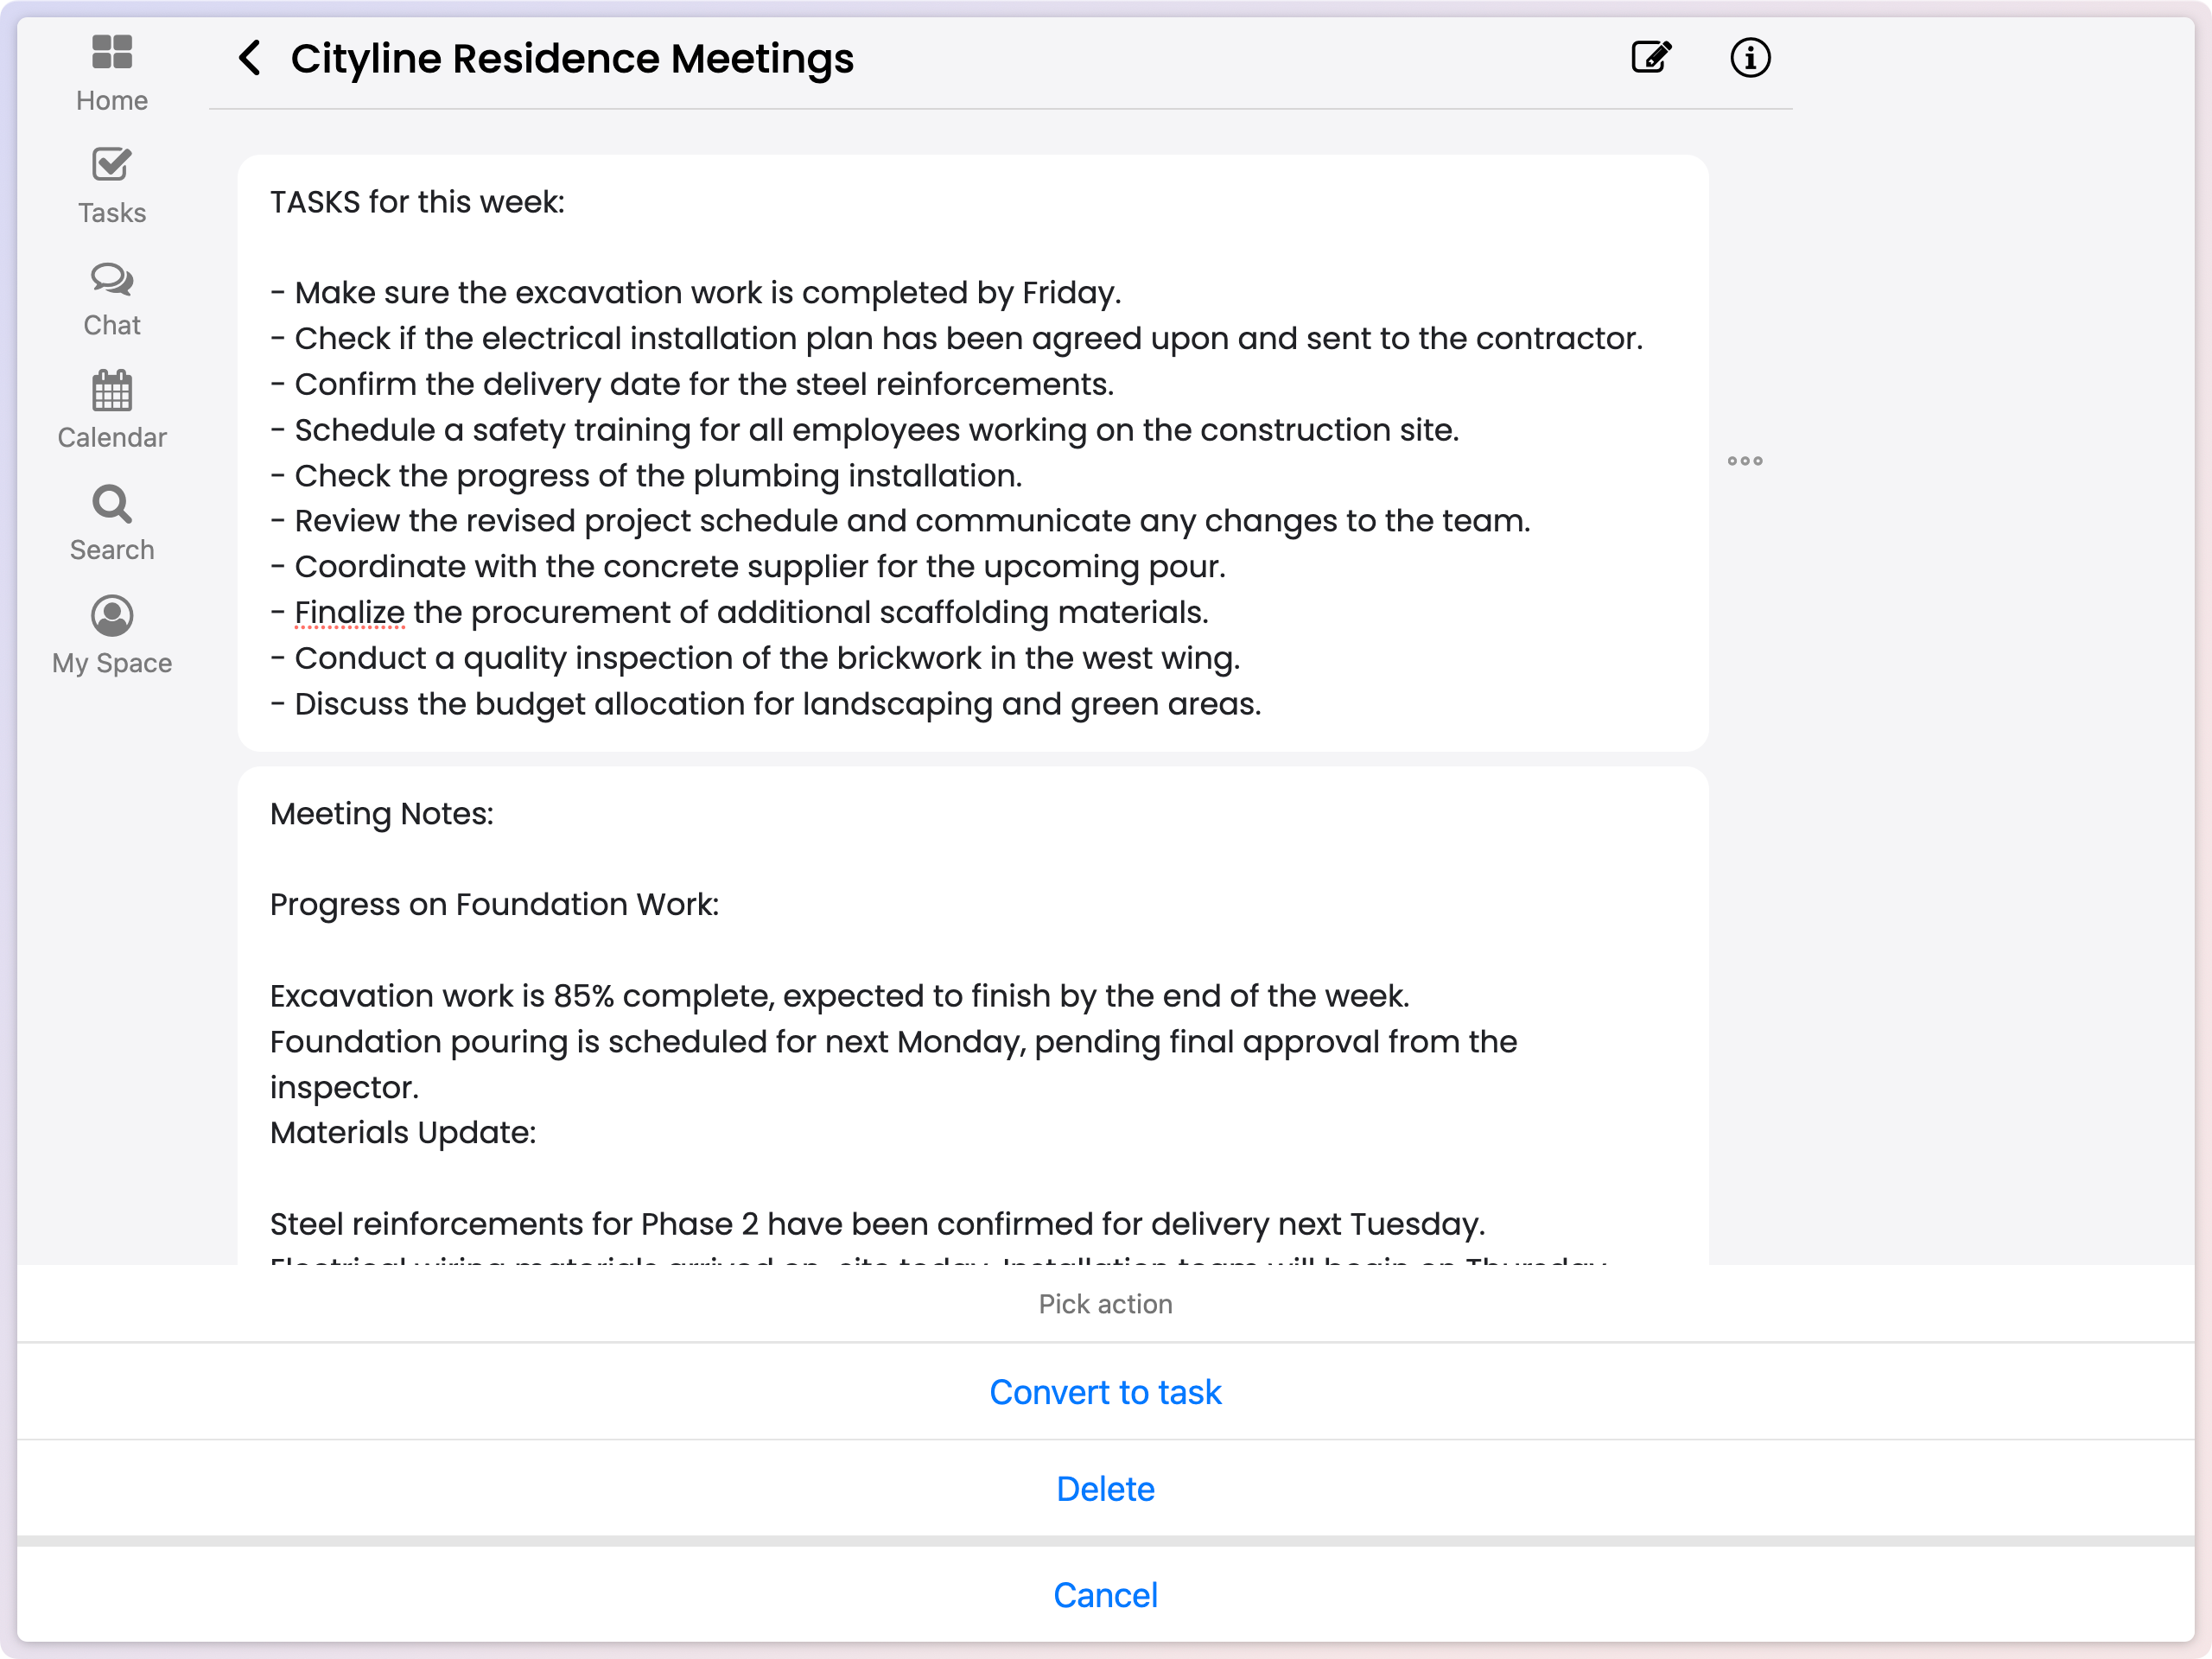This screenshot has width=2212, height=1659.
Task: Open the info circle icon
Action: [1749, 58]
